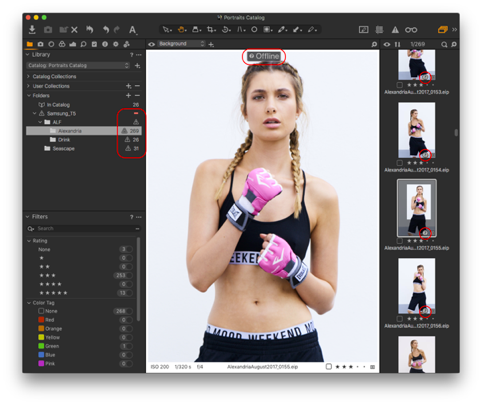482x405 pixels.
Task: Add a new layer with plus icon
Action: (x=211, y=44)
